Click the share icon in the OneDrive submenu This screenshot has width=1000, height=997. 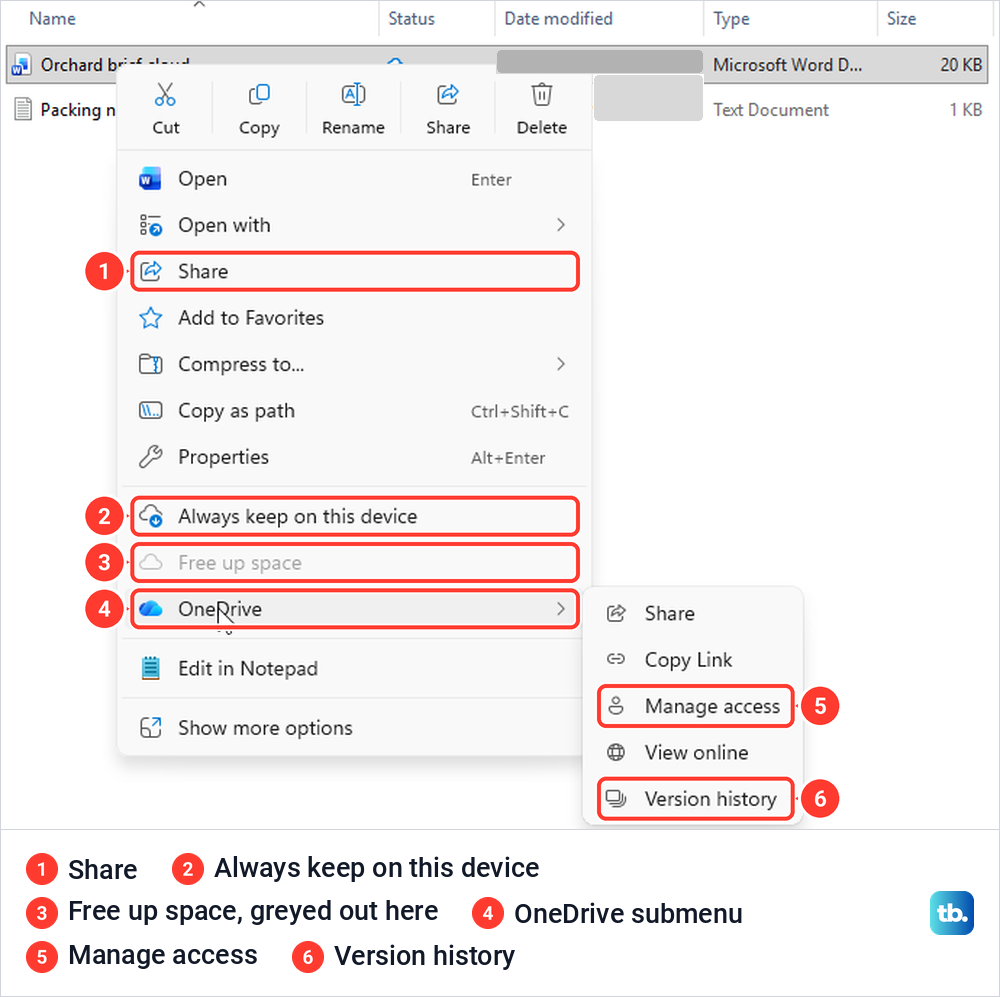tap(615, 613)
